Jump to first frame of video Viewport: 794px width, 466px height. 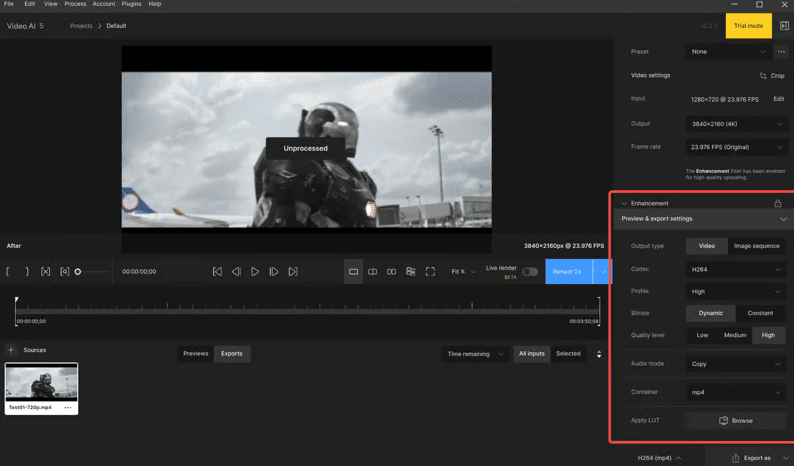point(217,272)
